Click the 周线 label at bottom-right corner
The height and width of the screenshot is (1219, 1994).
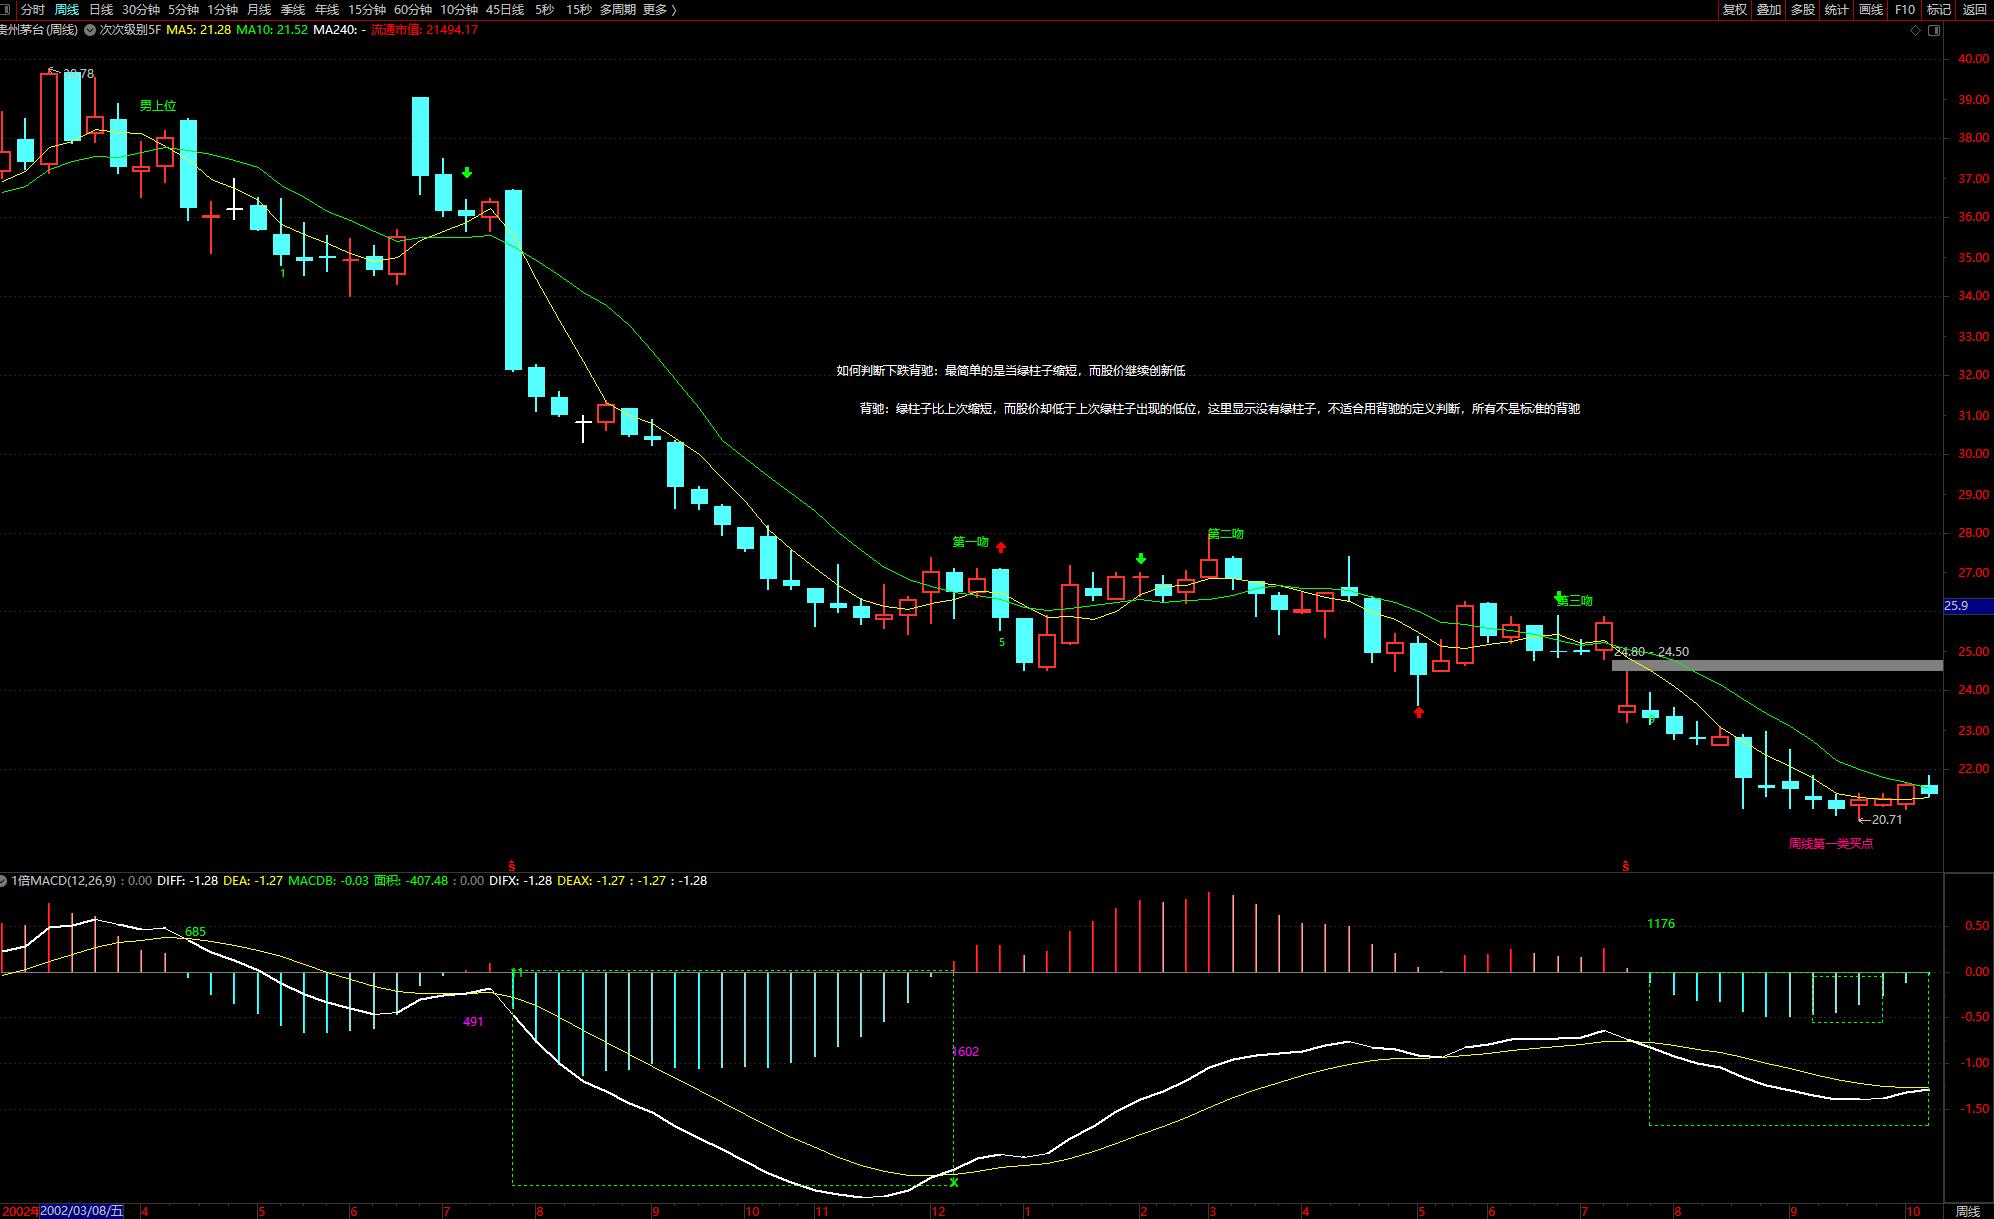pos(1967,1211)
